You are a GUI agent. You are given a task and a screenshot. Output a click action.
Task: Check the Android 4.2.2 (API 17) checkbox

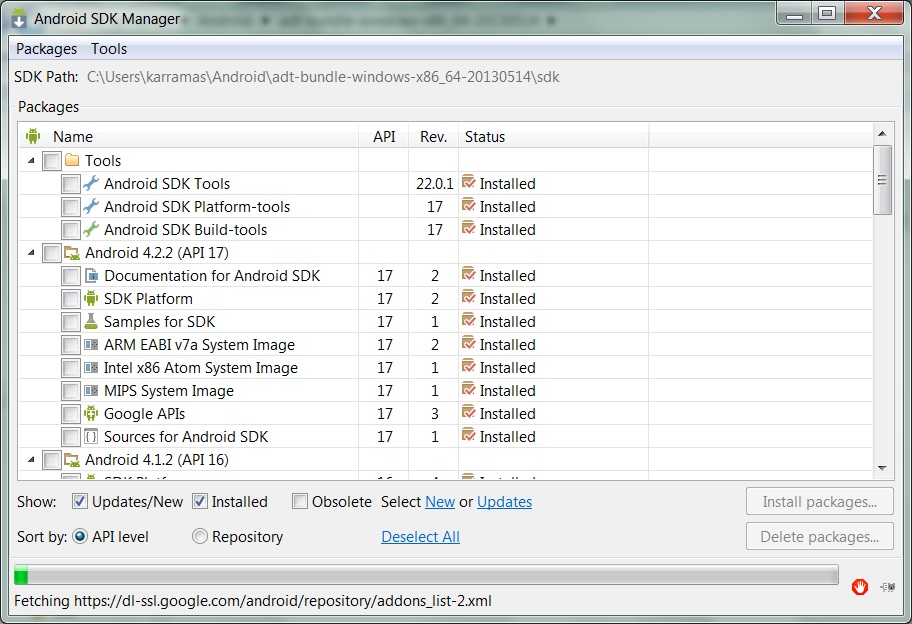click(52, 254)
